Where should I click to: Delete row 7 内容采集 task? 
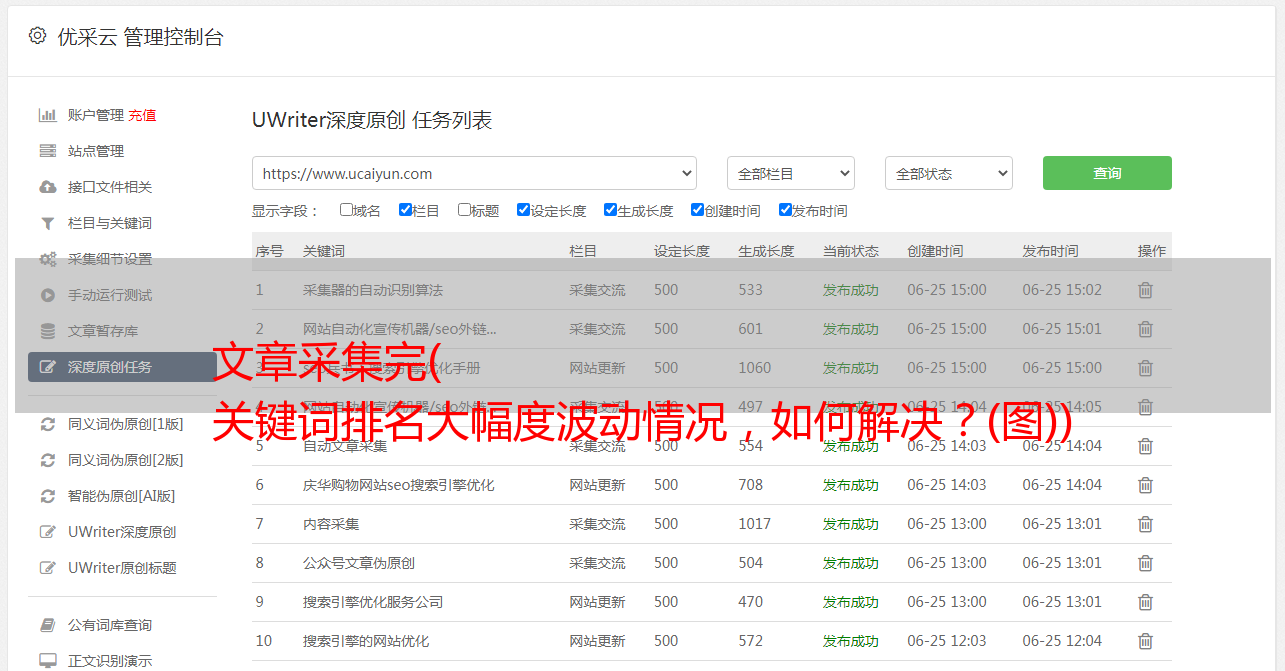1146,524
